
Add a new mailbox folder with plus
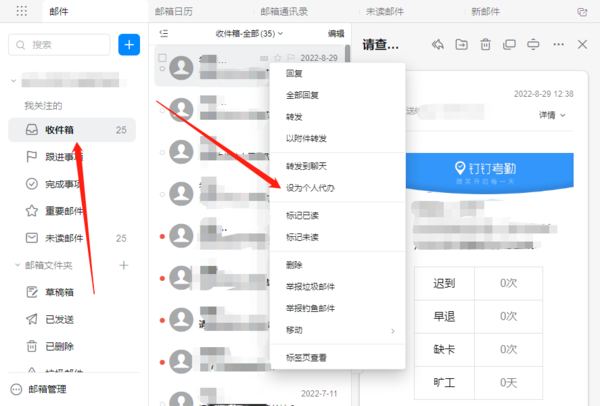click(124, 265)
